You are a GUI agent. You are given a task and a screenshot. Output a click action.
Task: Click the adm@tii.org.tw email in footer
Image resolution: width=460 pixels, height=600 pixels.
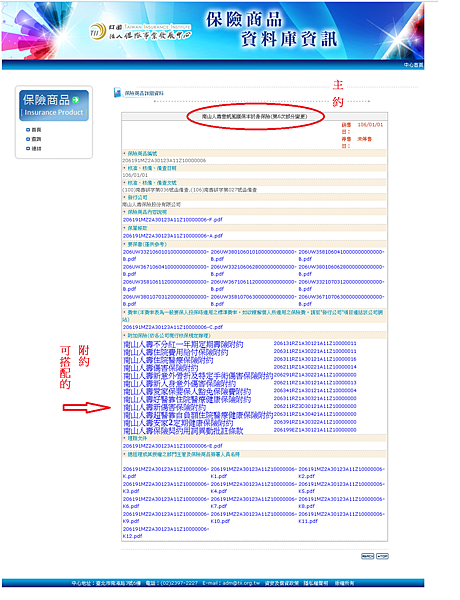(x=241, y=583)
